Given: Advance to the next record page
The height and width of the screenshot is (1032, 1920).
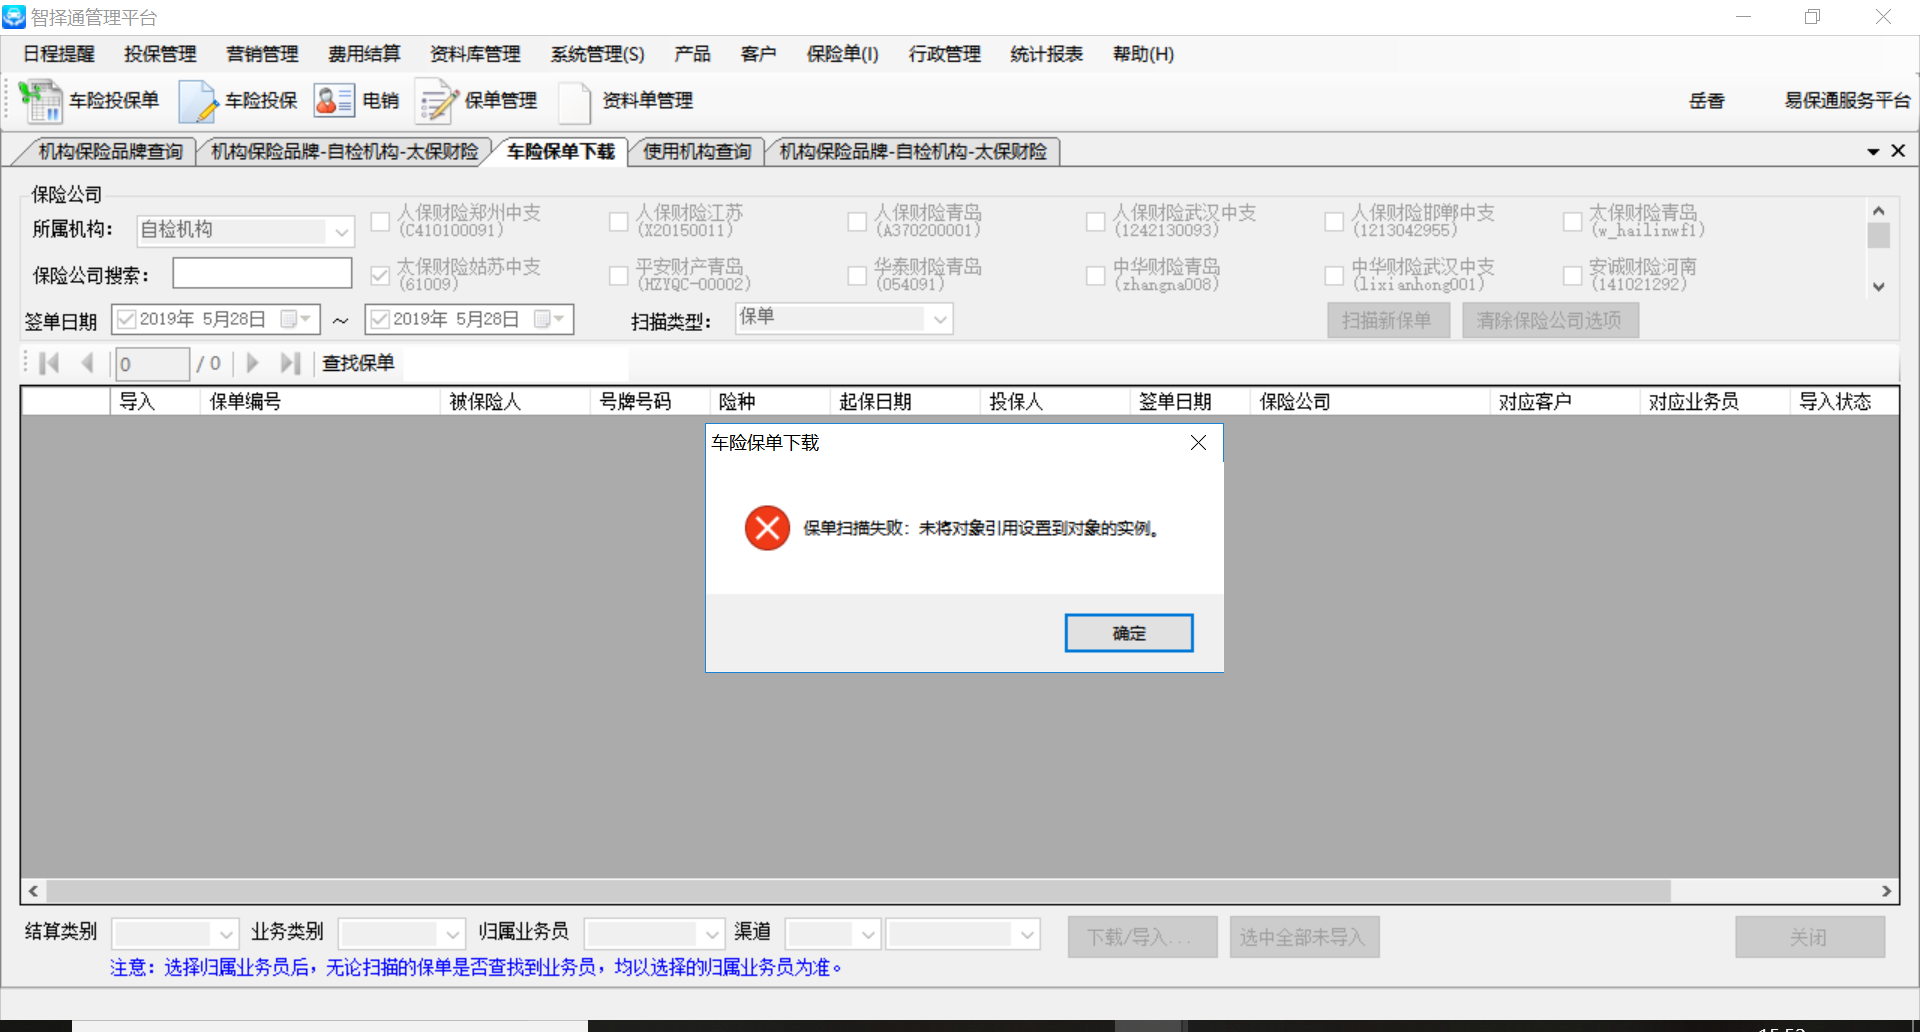Looking at the screenshot, I should [x=252, y=363].
